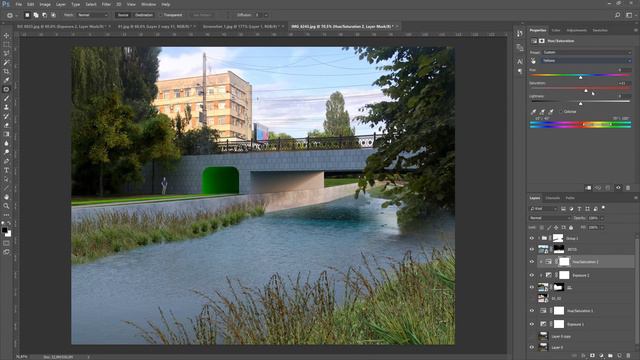640x360 pixels.
Task: Click the clip to layer icon in Properties
Action: [588, 188]
